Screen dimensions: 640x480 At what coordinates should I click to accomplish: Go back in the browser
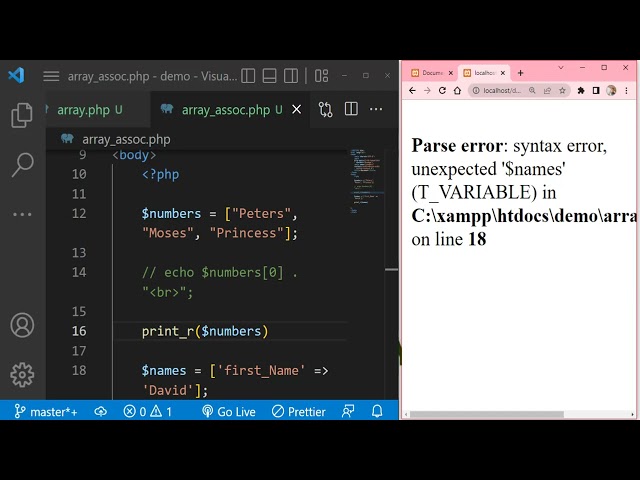pyautogui.click(x=412, y=91)
